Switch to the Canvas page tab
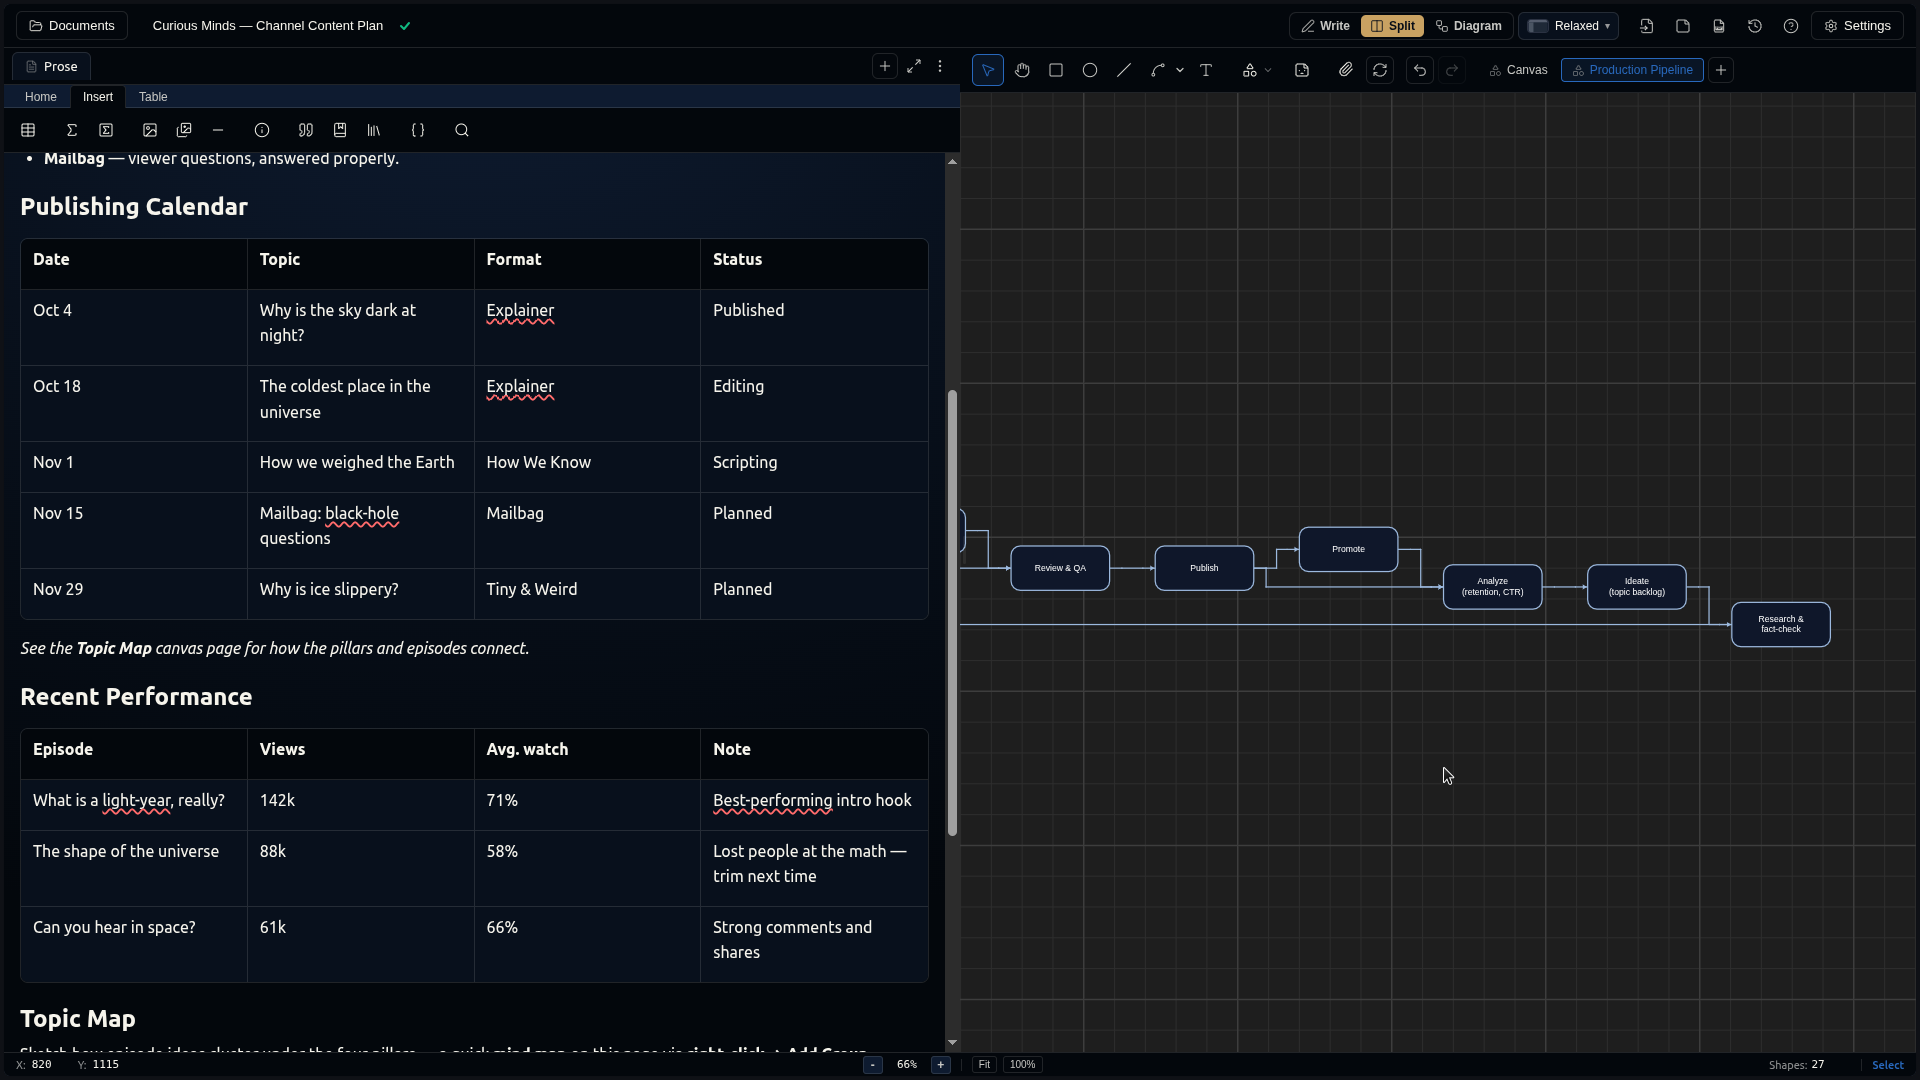 (1518, 70)
